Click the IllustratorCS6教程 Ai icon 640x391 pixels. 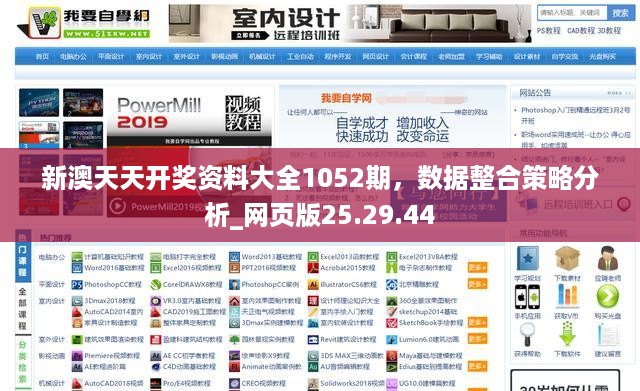[313, 284]
